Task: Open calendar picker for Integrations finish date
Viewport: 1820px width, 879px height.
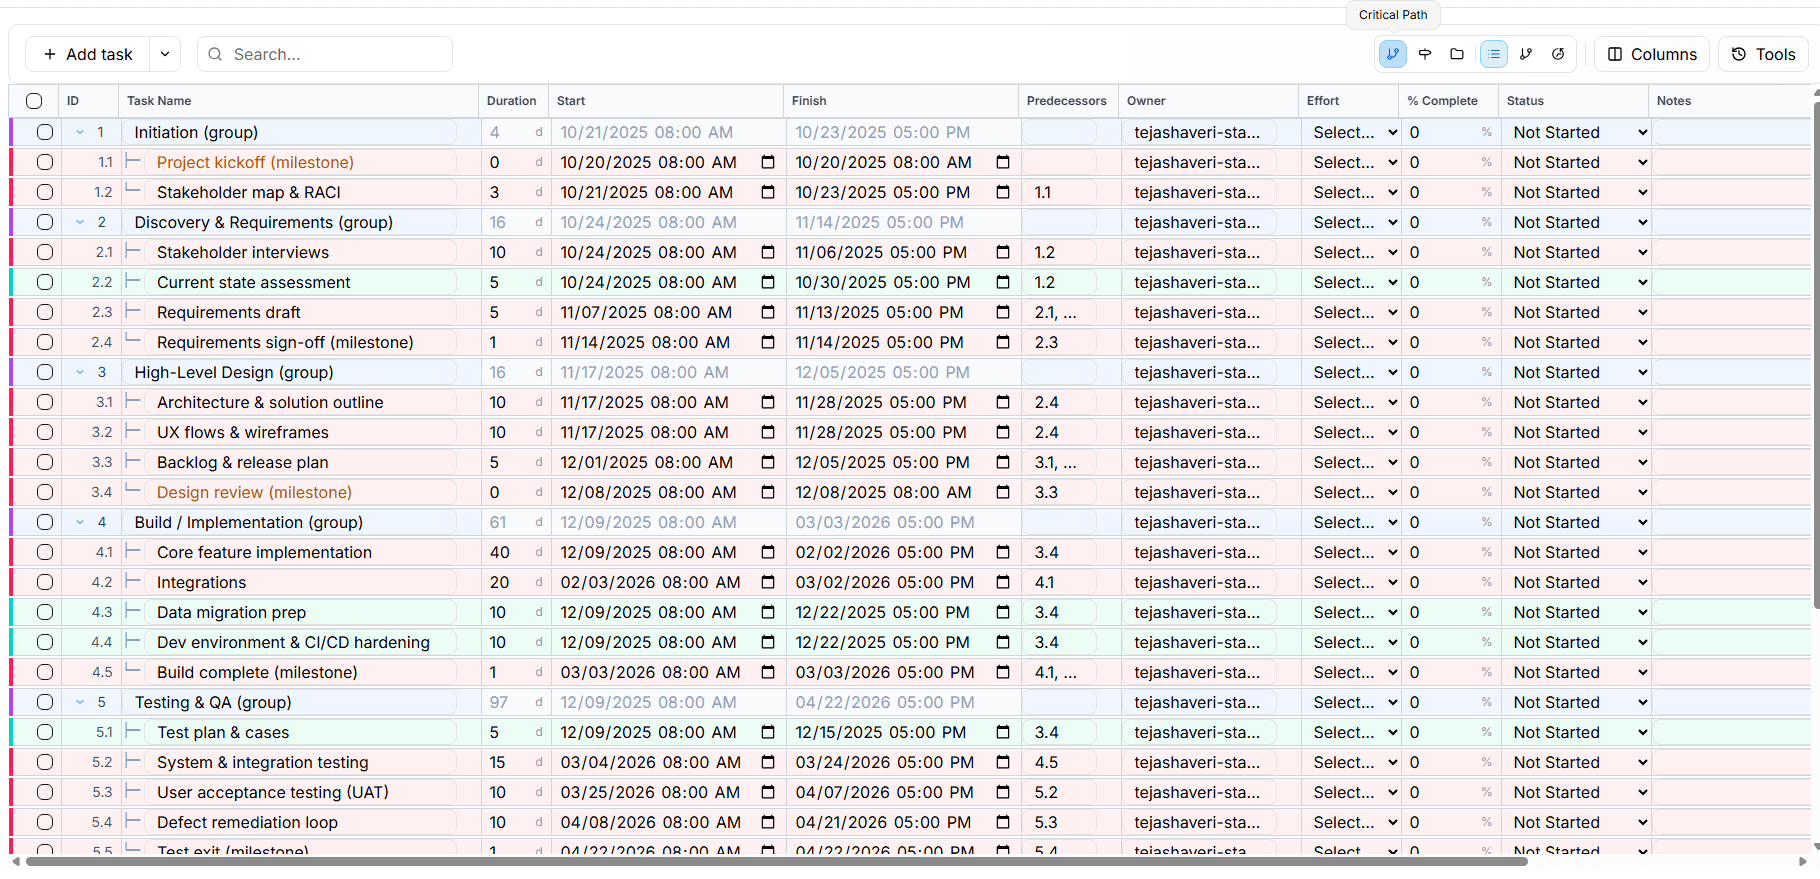Action: (1003, 582)
